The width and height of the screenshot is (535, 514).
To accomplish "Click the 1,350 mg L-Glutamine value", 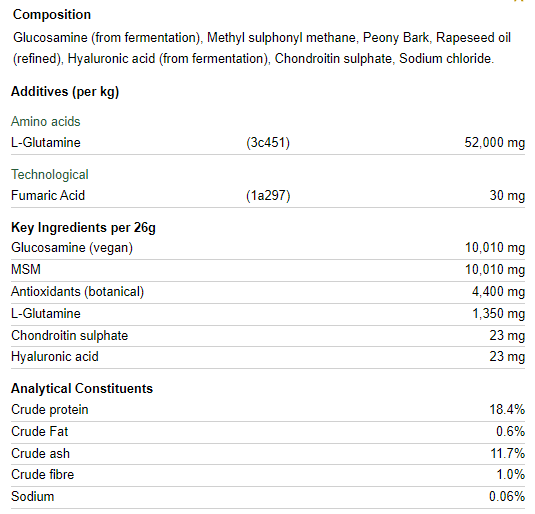I will pyautogui.click(x=498, y=314).
